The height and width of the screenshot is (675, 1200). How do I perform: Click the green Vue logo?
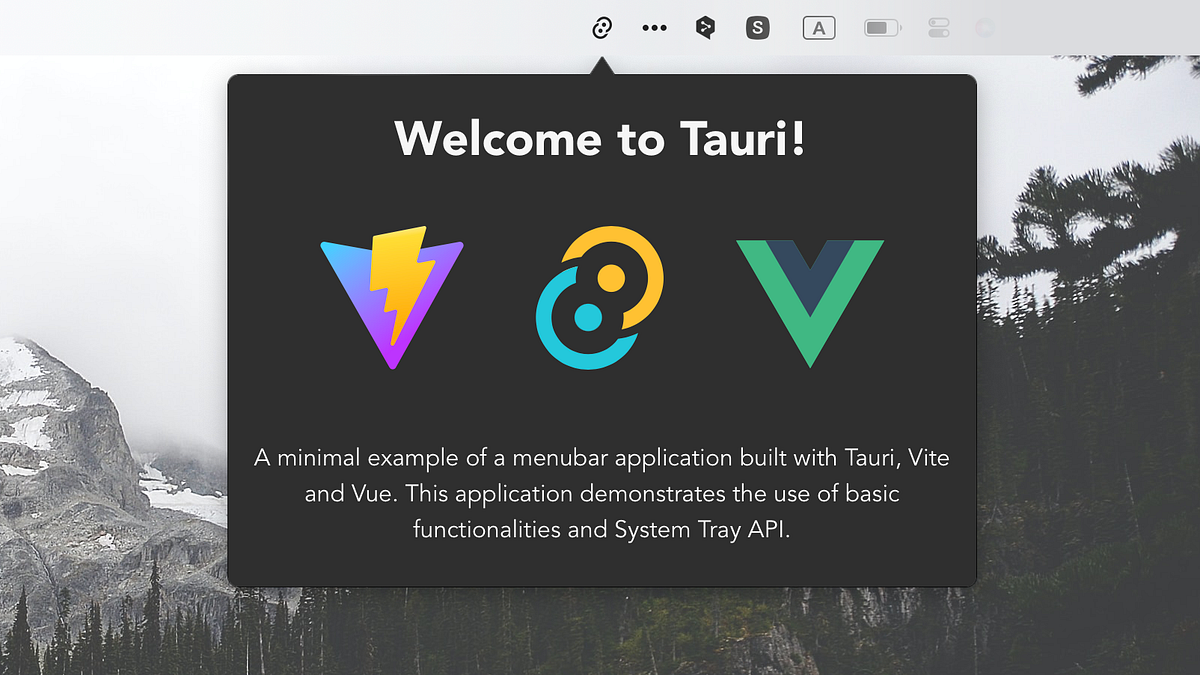point(810,303)
